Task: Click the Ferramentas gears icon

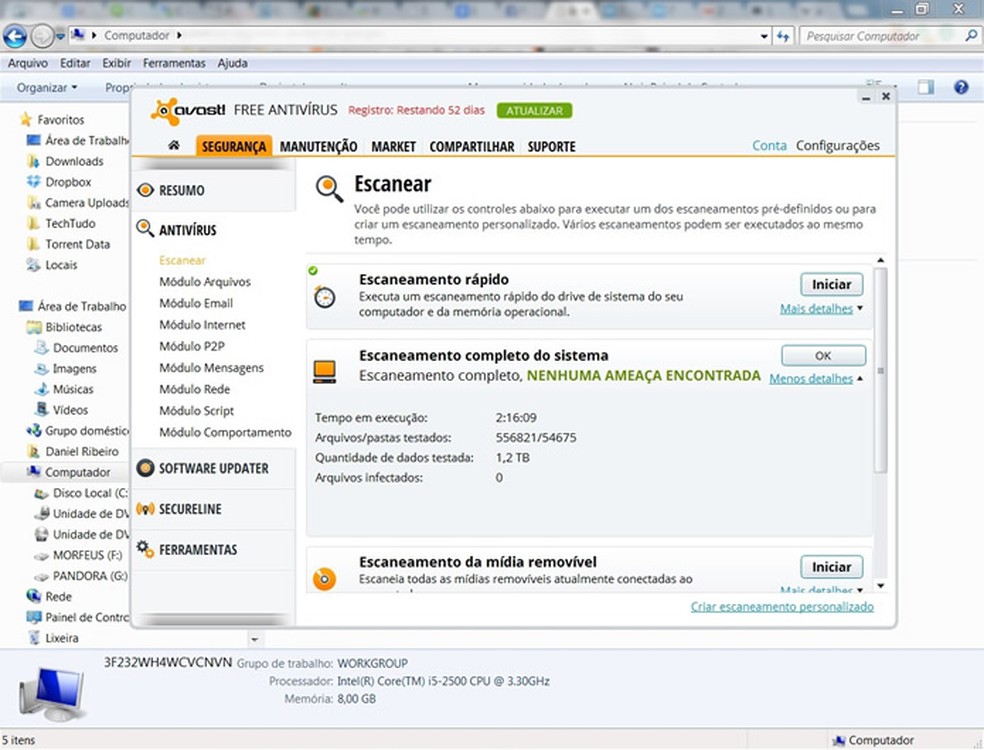Action: coord(146,549)
